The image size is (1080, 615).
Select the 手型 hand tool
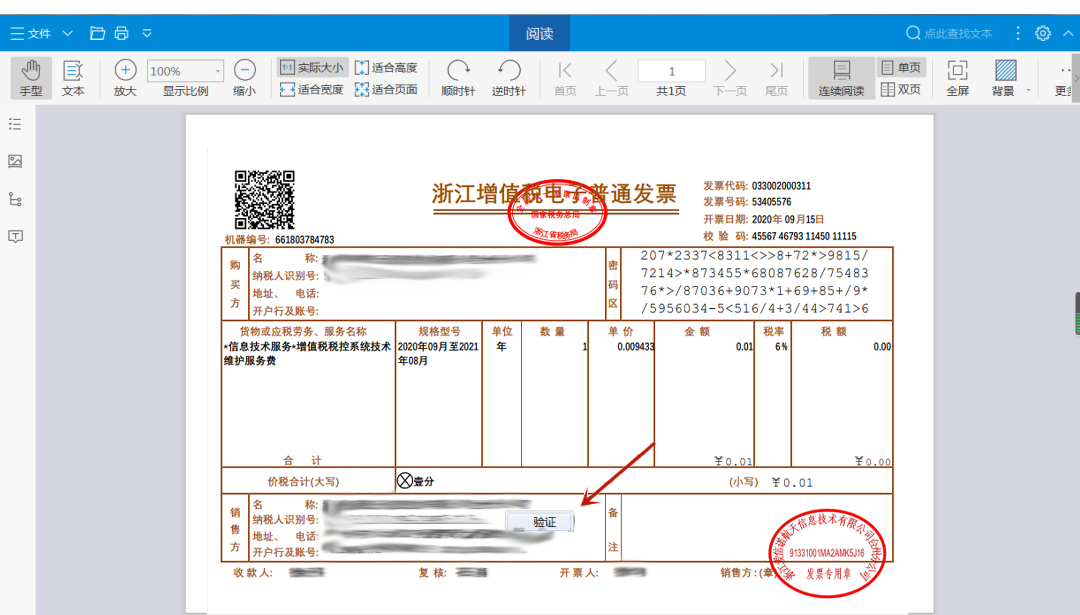coord(31,78)
